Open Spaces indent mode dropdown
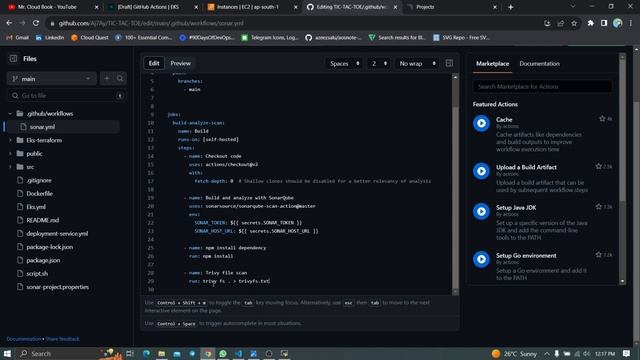Screen dimensions: 640x360 (344, 63)
